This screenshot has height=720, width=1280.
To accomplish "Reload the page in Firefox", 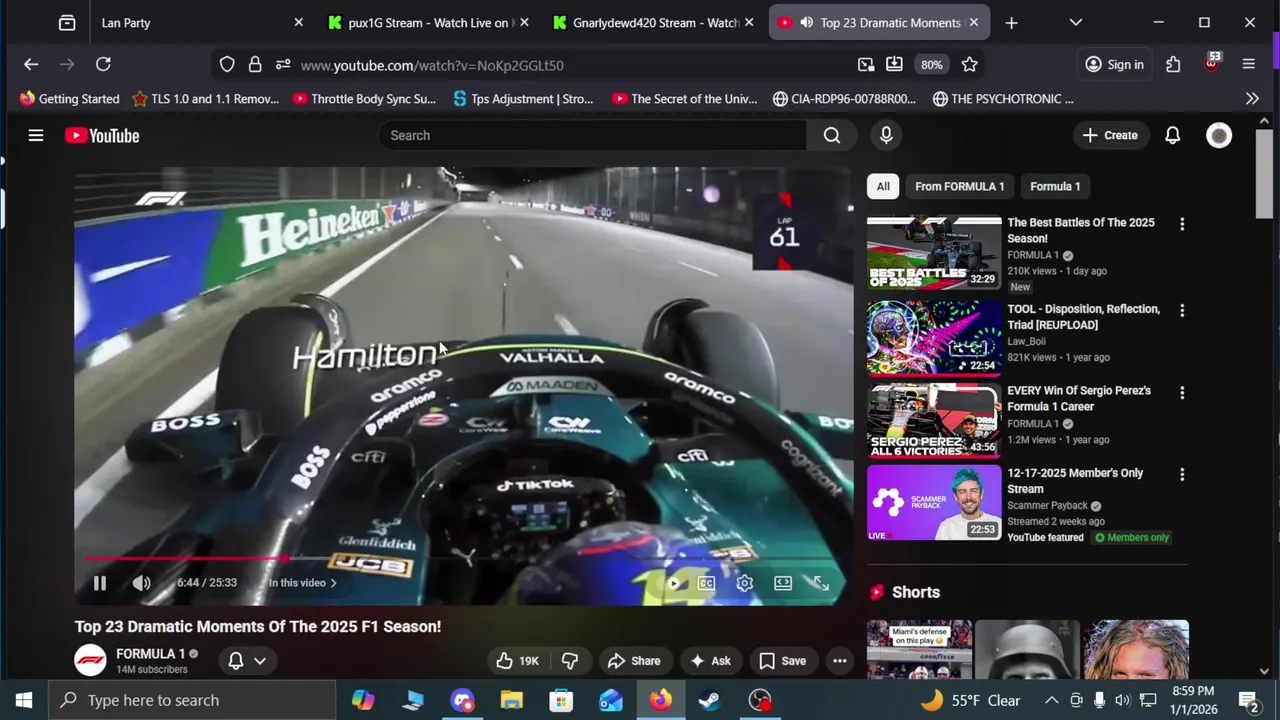I will click(x=103, y=64).
